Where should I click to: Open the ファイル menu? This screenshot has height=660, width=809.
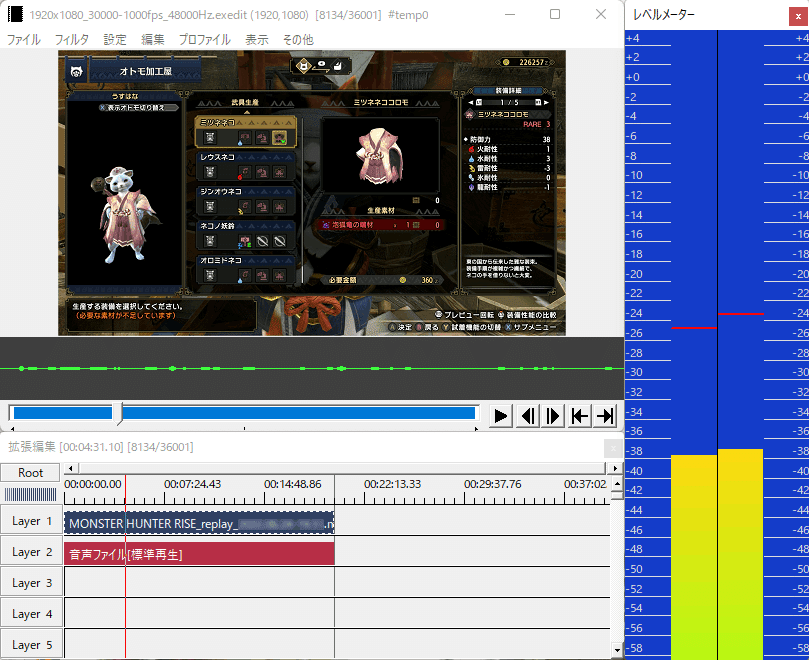(24, 40)
